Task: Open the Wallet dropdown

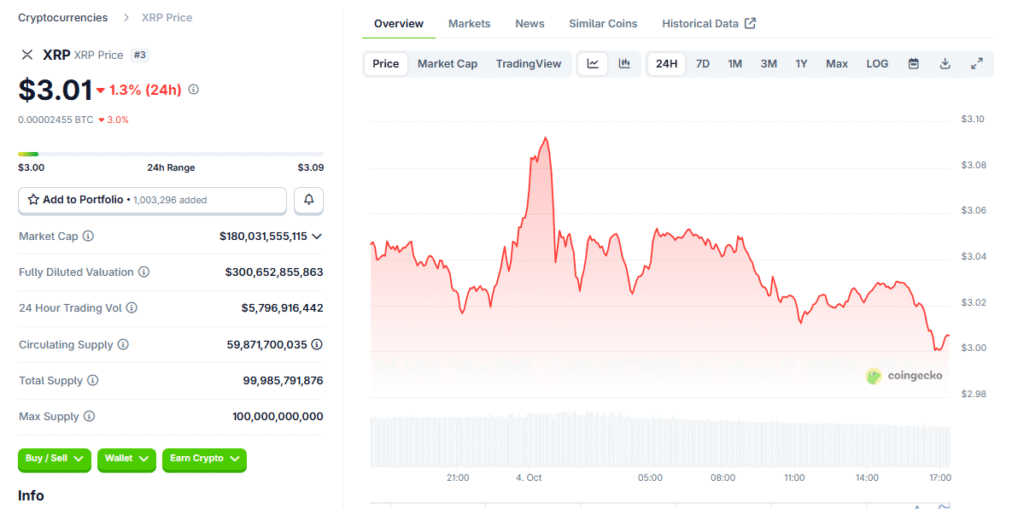Action: (x=126, y=459)
